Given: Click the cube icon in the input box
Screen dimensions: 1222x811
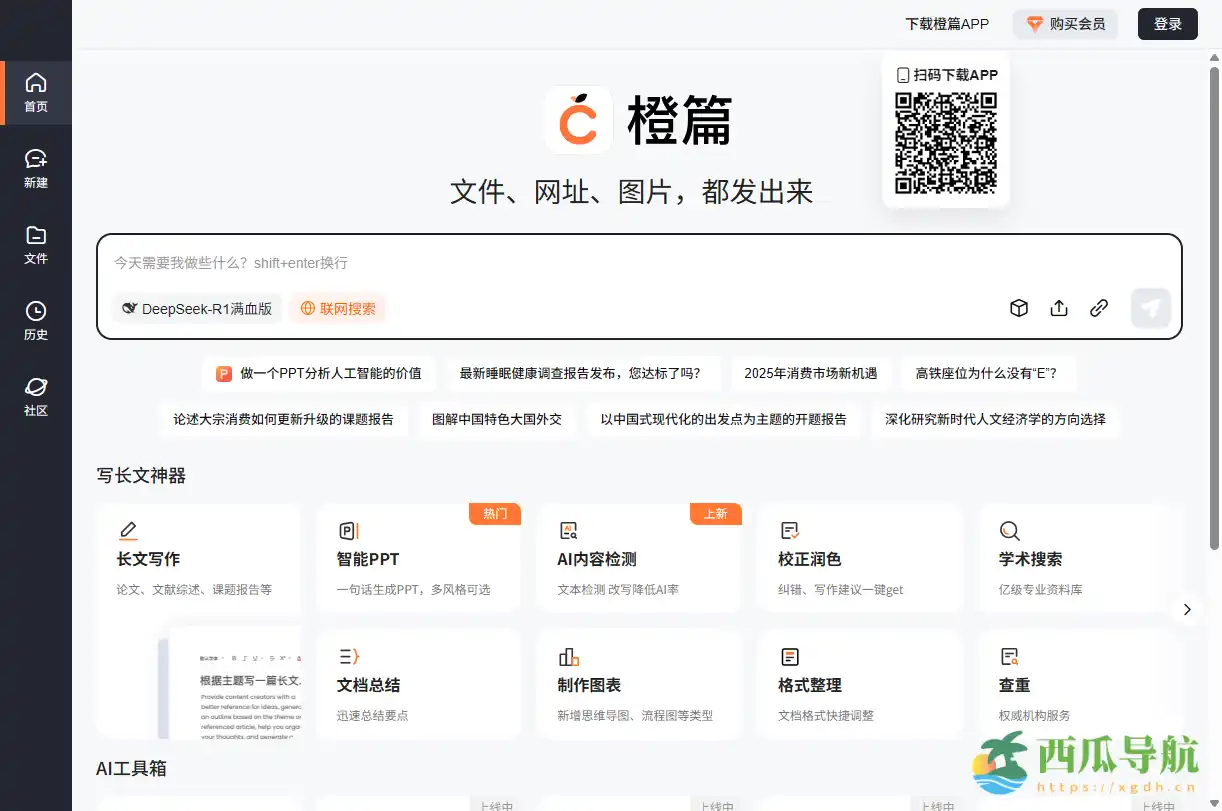Looking at the screenshot, I should point(1019,308).
